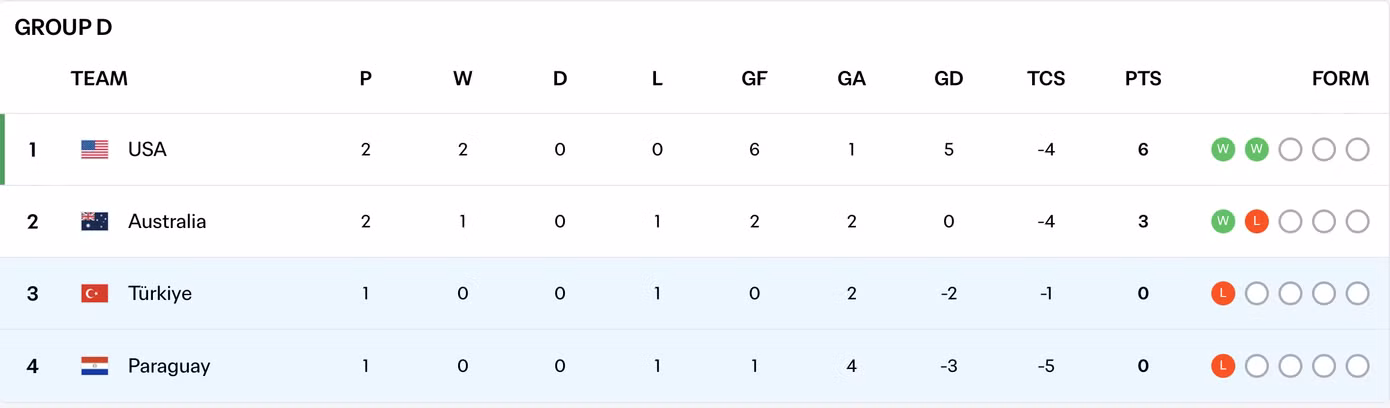This screenshot has height=408, width=1390.
Task: Click USA's second green W form badge
Action: coord(1257,149)
